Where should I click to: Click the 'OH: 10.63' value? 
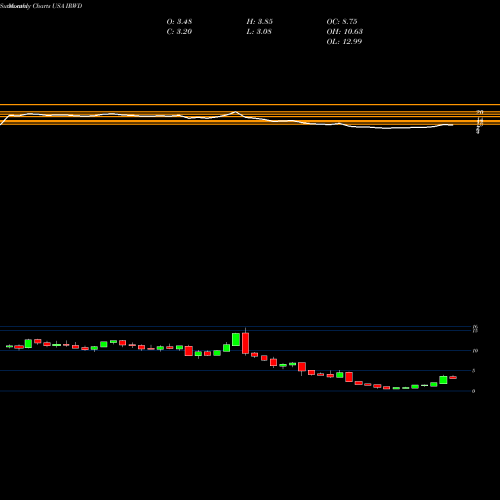(x=345, y=32)
